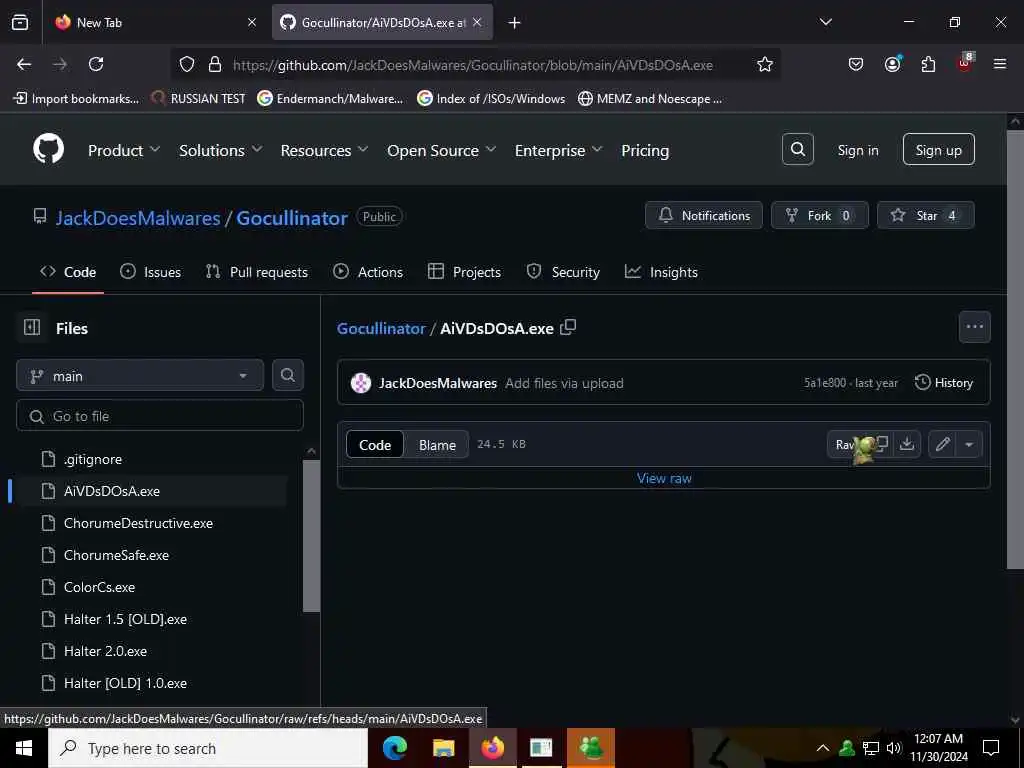Screen dimensions: 1024x768
Task: Open Security tab
Action: [563, 272]
